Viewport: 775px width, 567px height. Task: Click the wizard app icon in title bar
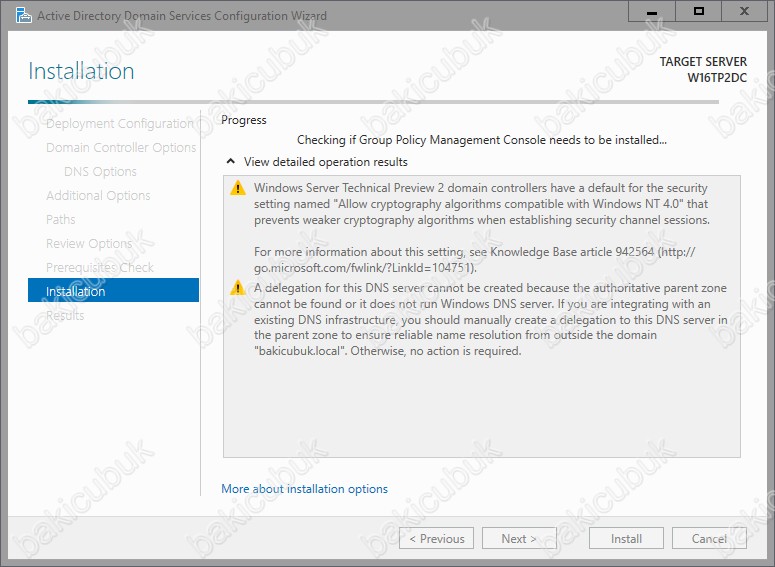(15, 15)
